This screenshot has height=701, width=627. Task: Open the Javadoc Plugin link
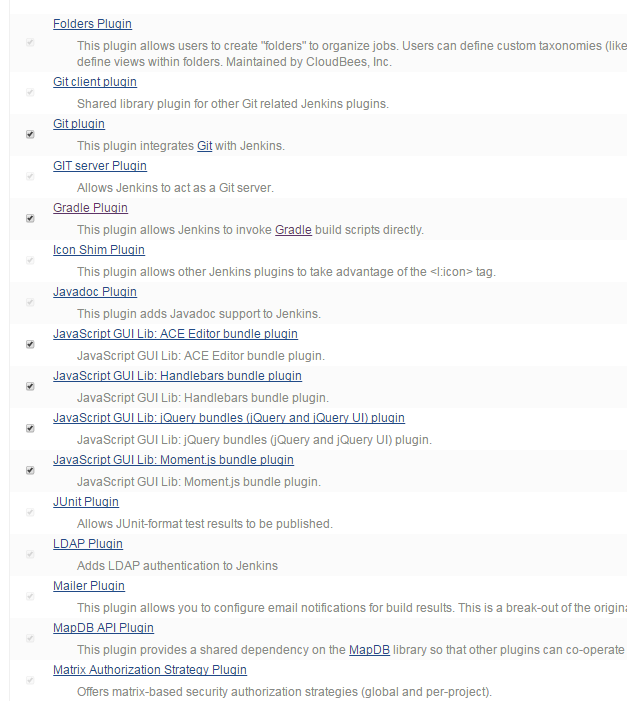(x=95, y=292)
